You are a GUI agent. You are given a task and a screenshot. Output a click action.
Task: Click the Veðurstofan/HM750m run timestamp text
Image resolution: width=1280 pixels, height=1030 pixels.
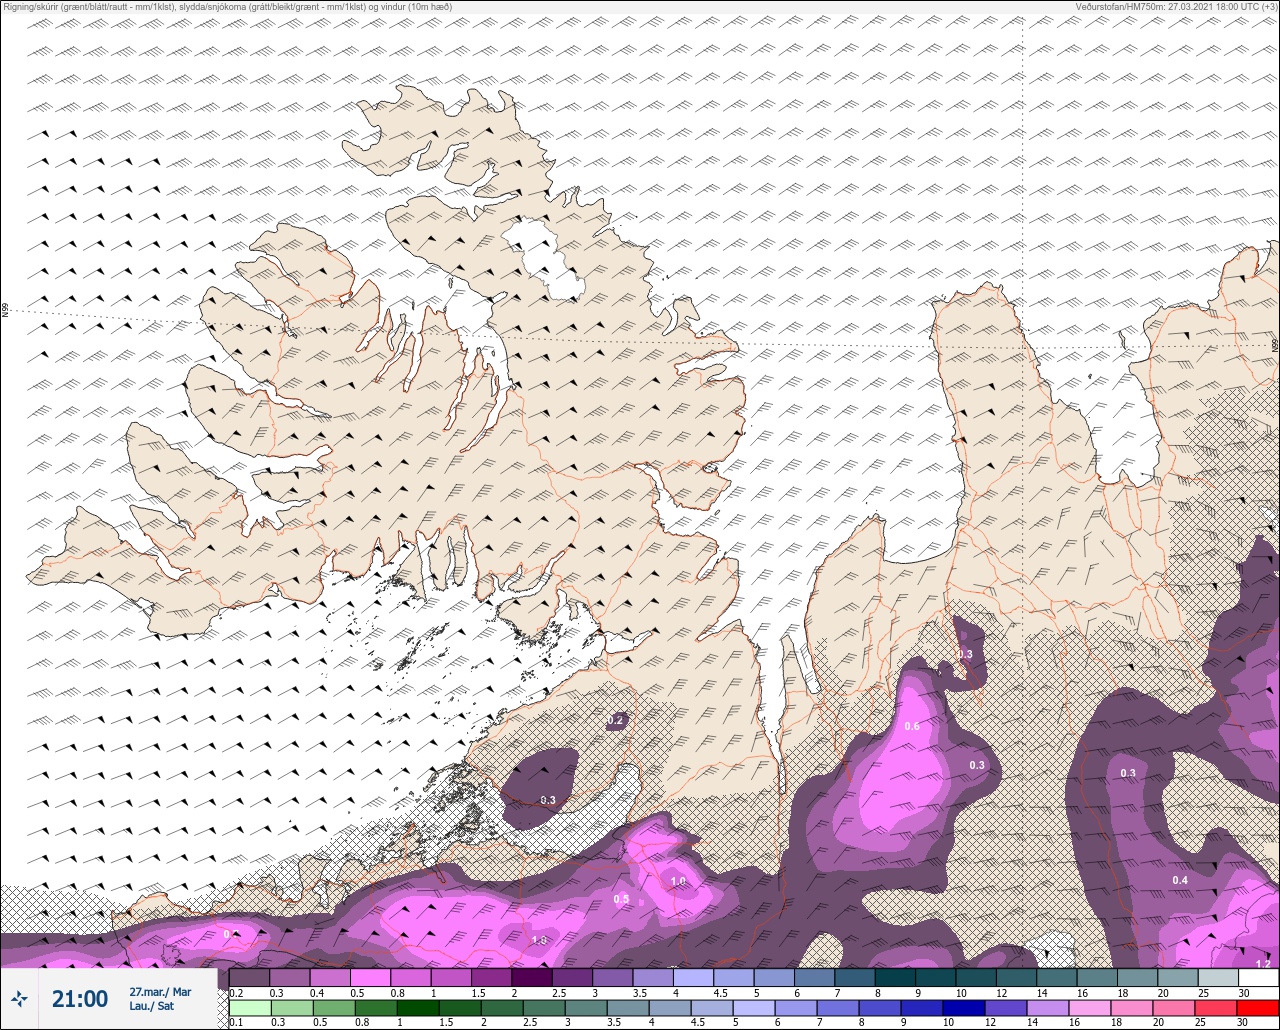[1176, 7]
